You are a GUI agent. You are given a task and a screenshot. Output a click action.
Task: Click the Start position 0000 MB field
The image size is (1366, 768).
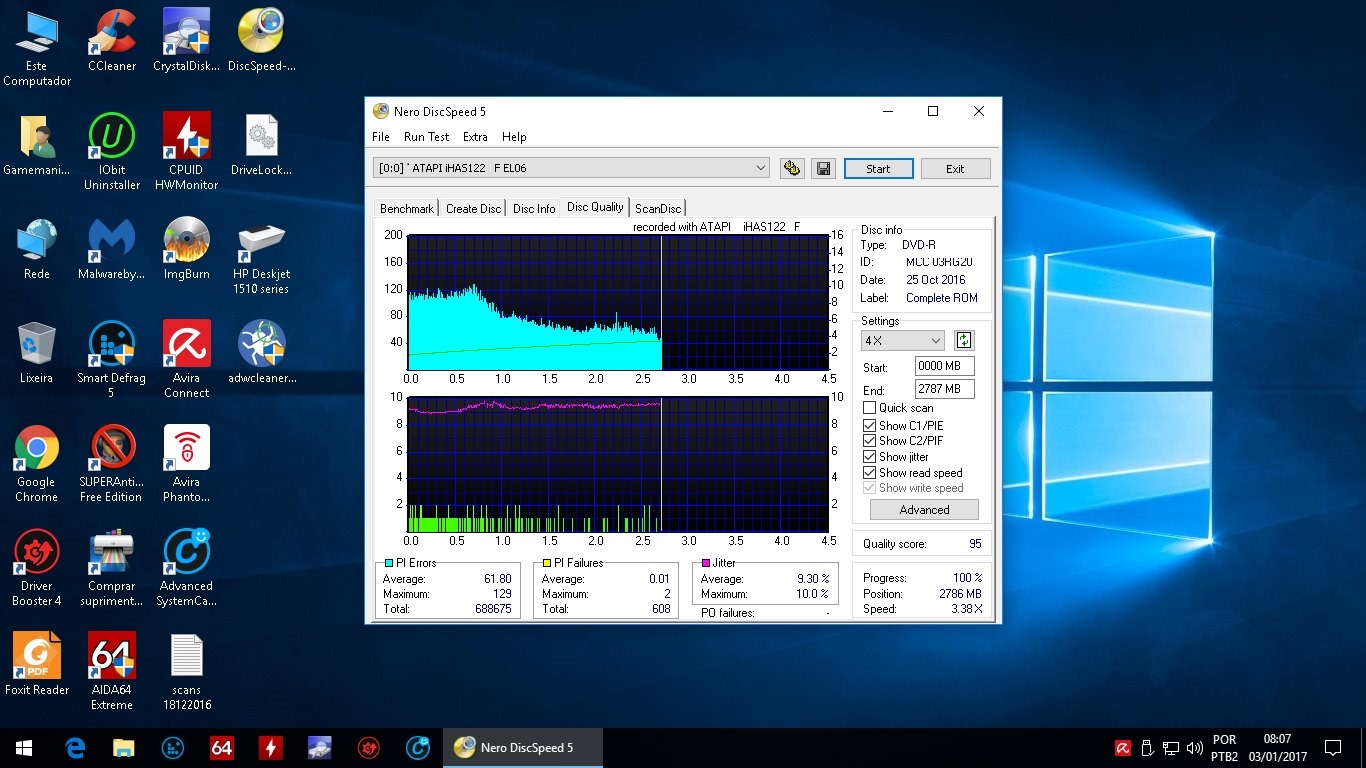(x=944, y=367)
